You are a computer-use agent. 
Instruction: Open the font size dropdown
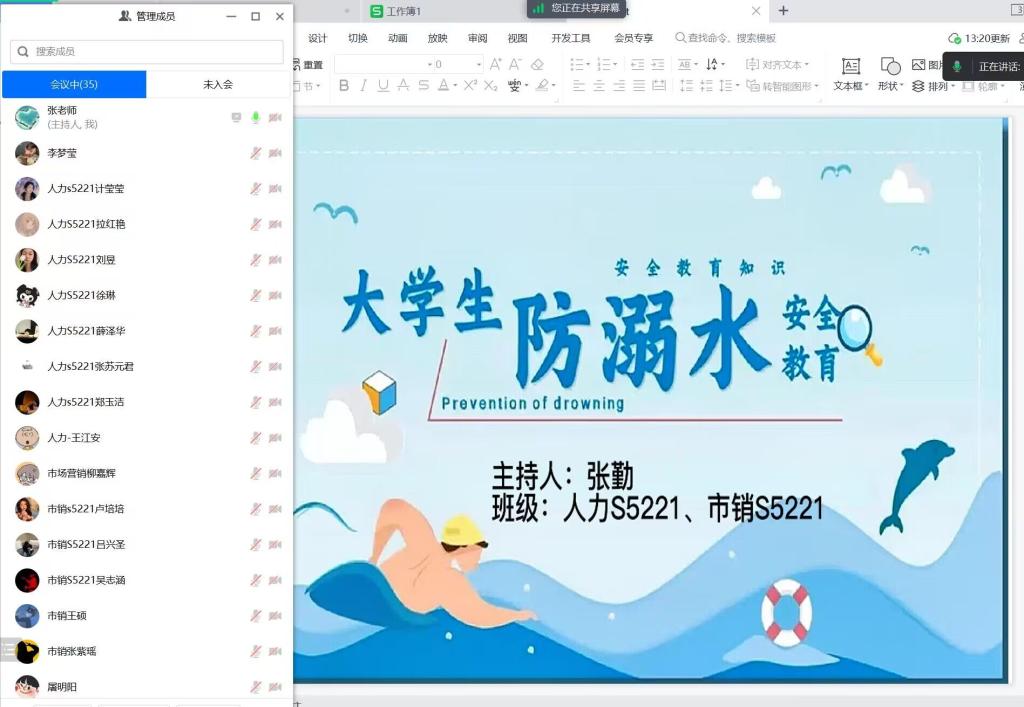(479, 64)
